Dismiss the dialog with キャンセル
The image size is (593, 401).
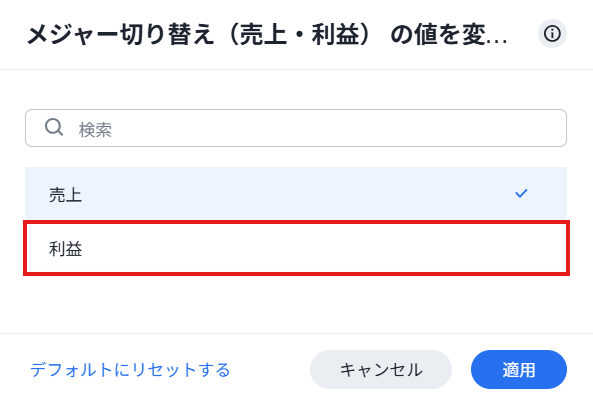[x=381, y=370]
